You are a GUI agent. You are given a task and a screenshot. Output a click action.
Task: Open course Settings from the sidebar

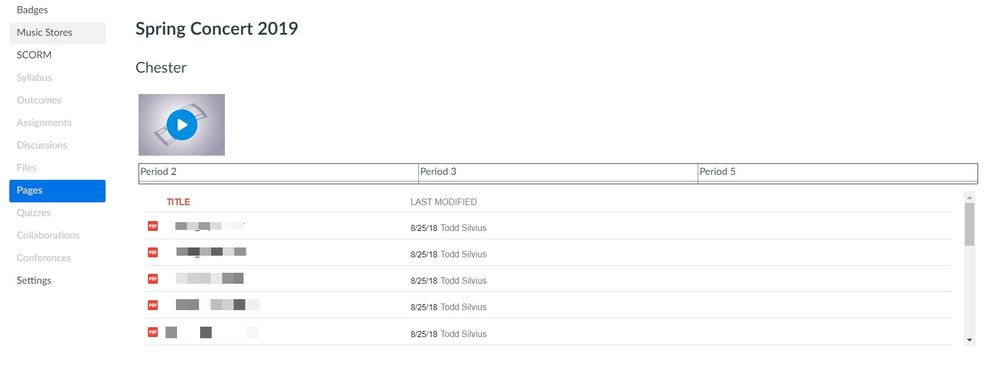tap(34, 281)
